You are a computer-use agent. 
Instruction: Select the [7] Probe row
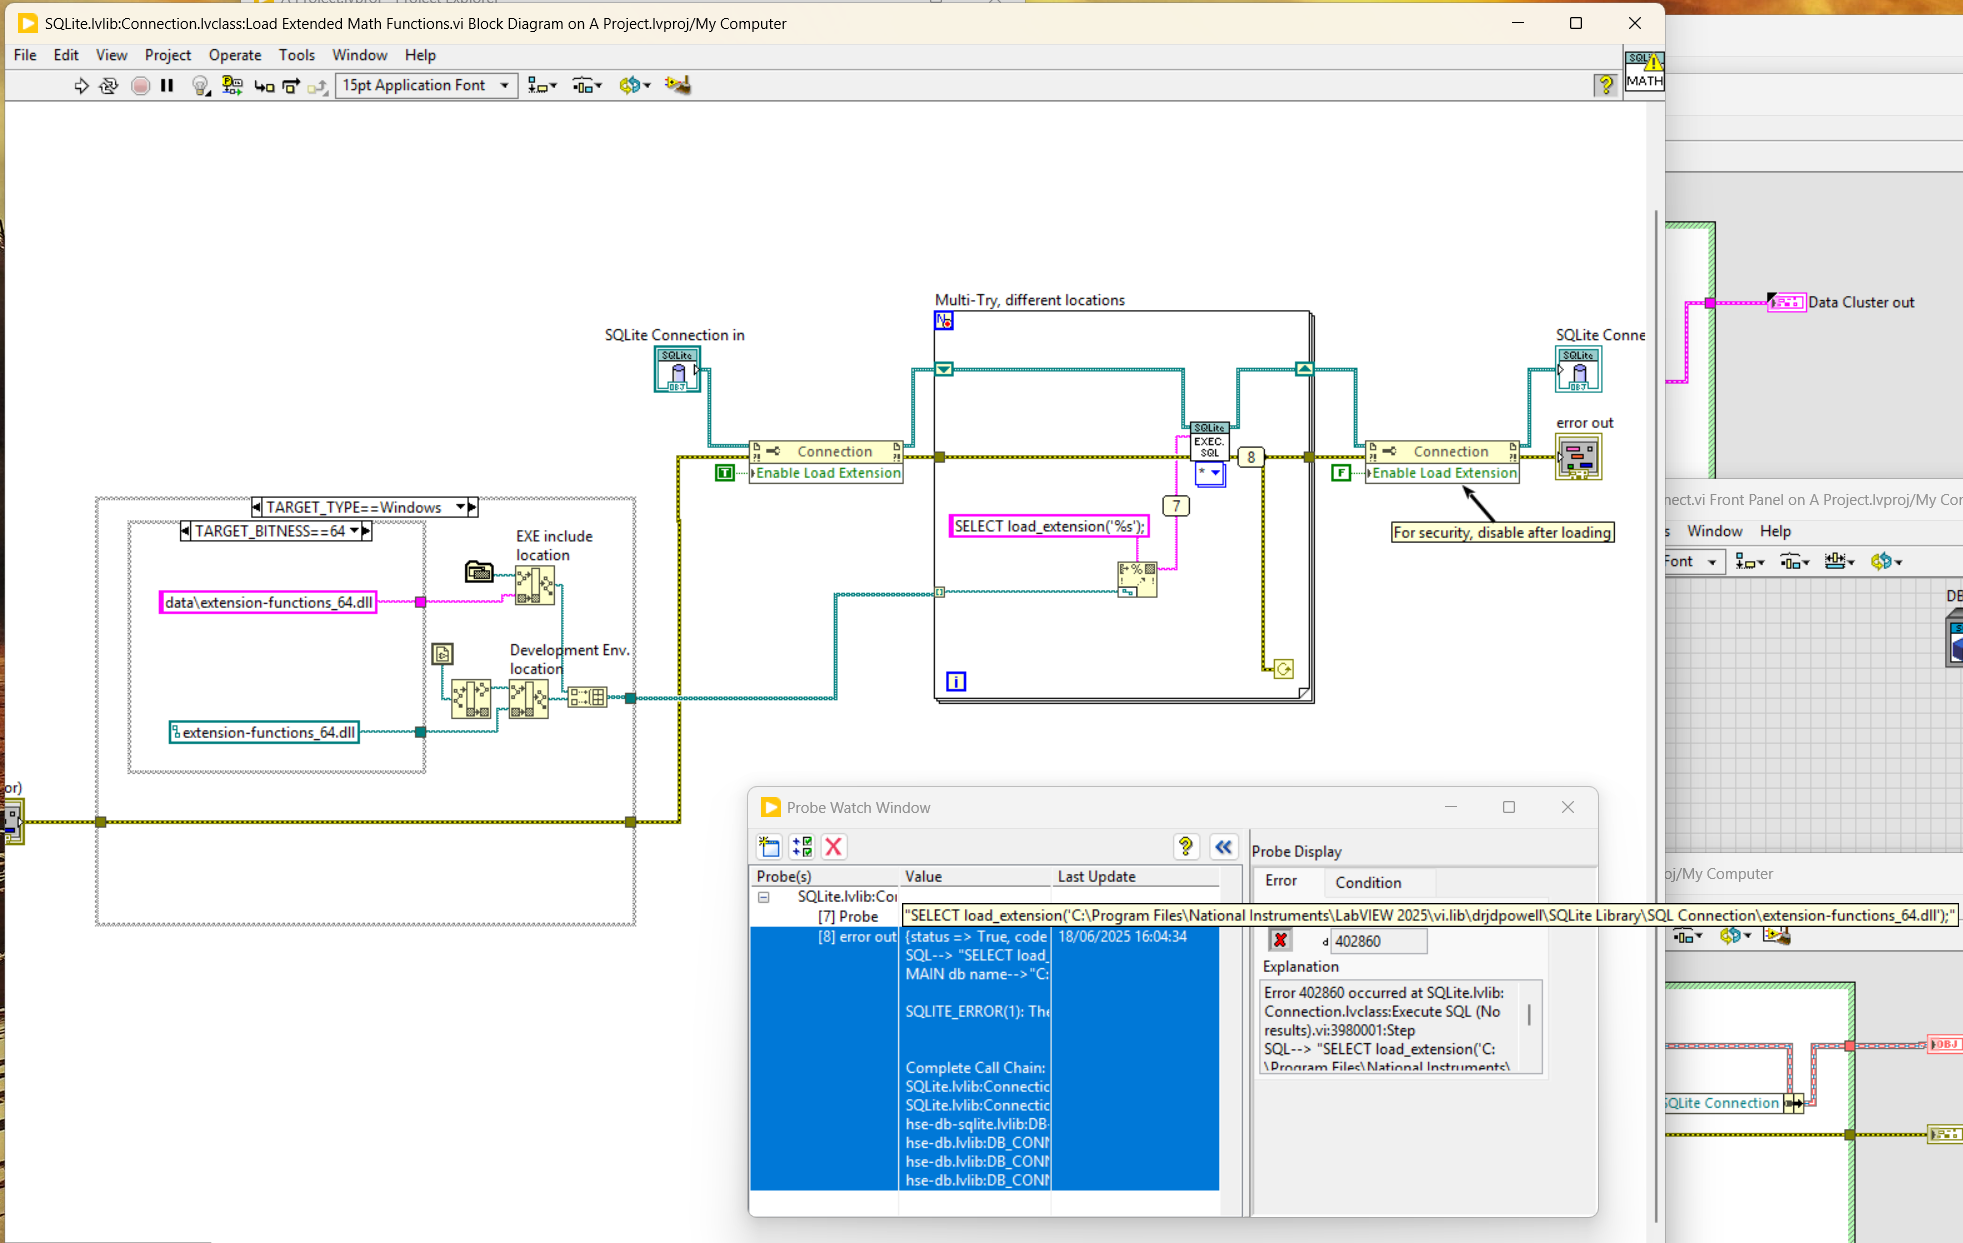click(x=848, y=916)
